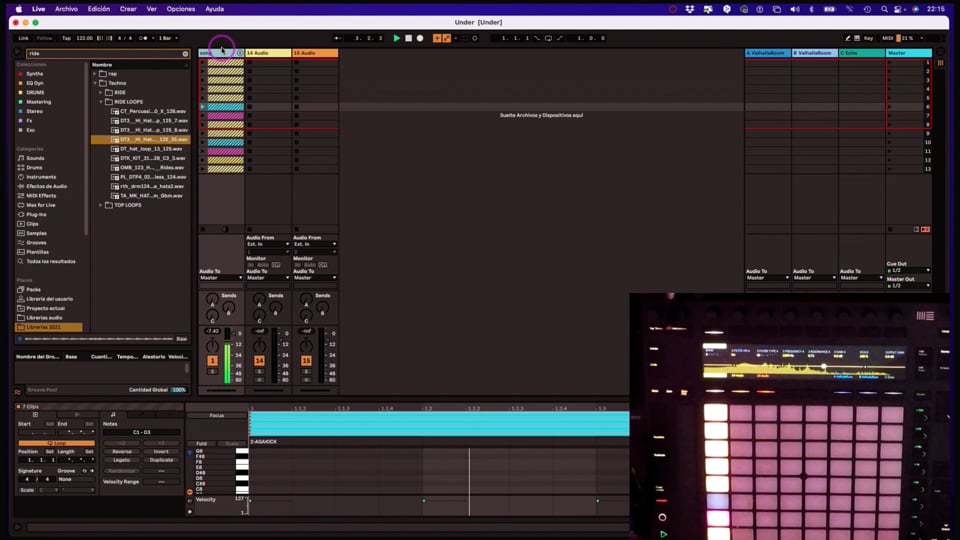Select the 15 Audio track header

[315, 53]
